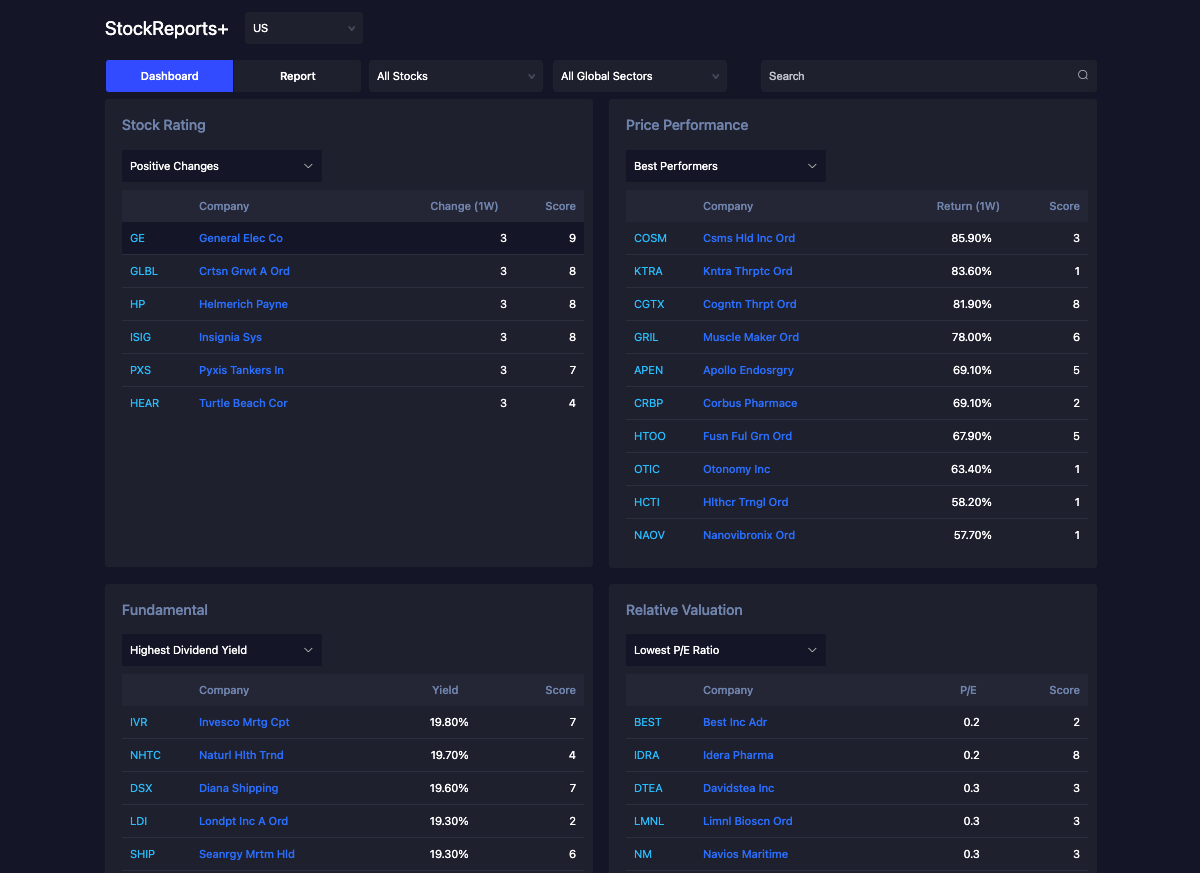Open Idera Pharma link
The height and width of the screenshot is (873, 1200).
[x=738, y=755]
